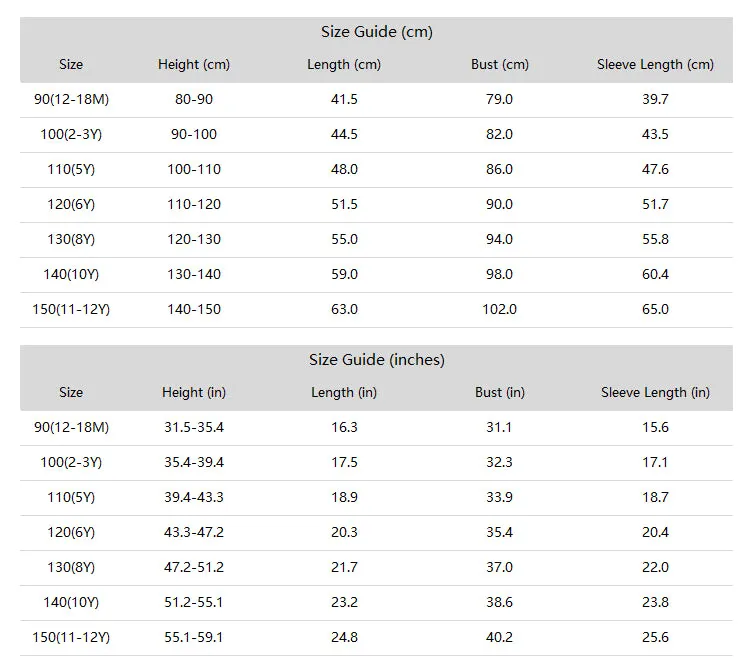Select the 51.5 length cell
The image size is (752, 666).
pos(344,204)
